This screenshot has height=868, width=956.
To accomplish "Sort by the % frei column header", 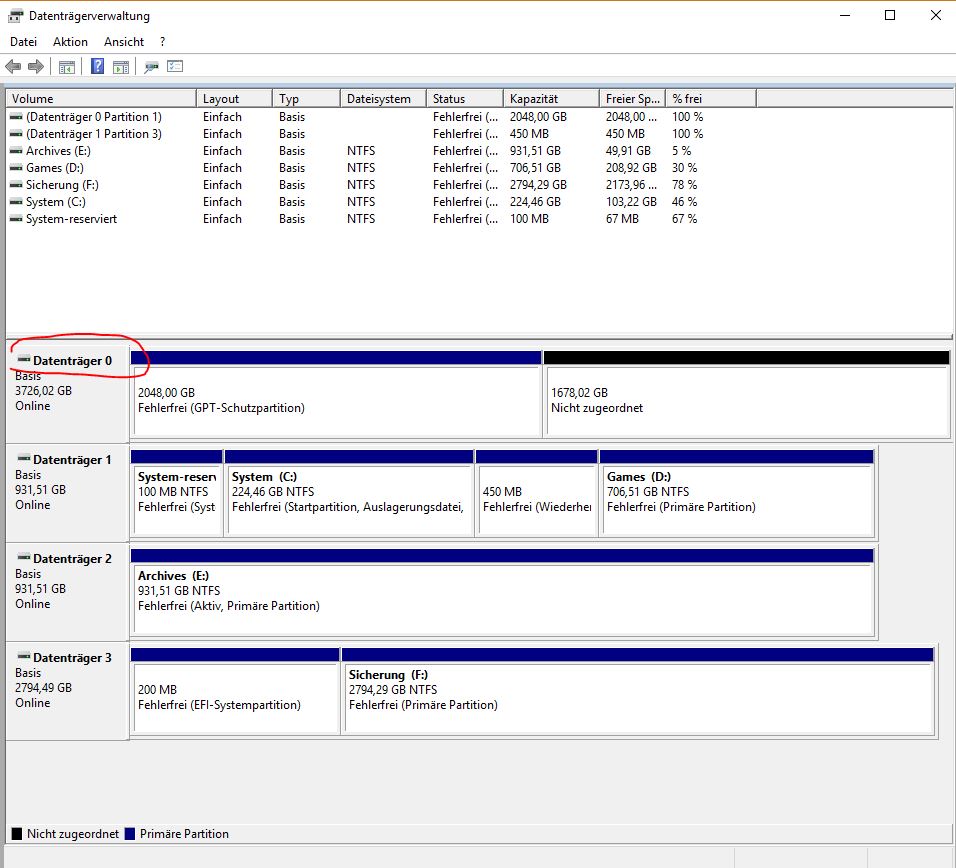I will (711, 98).
